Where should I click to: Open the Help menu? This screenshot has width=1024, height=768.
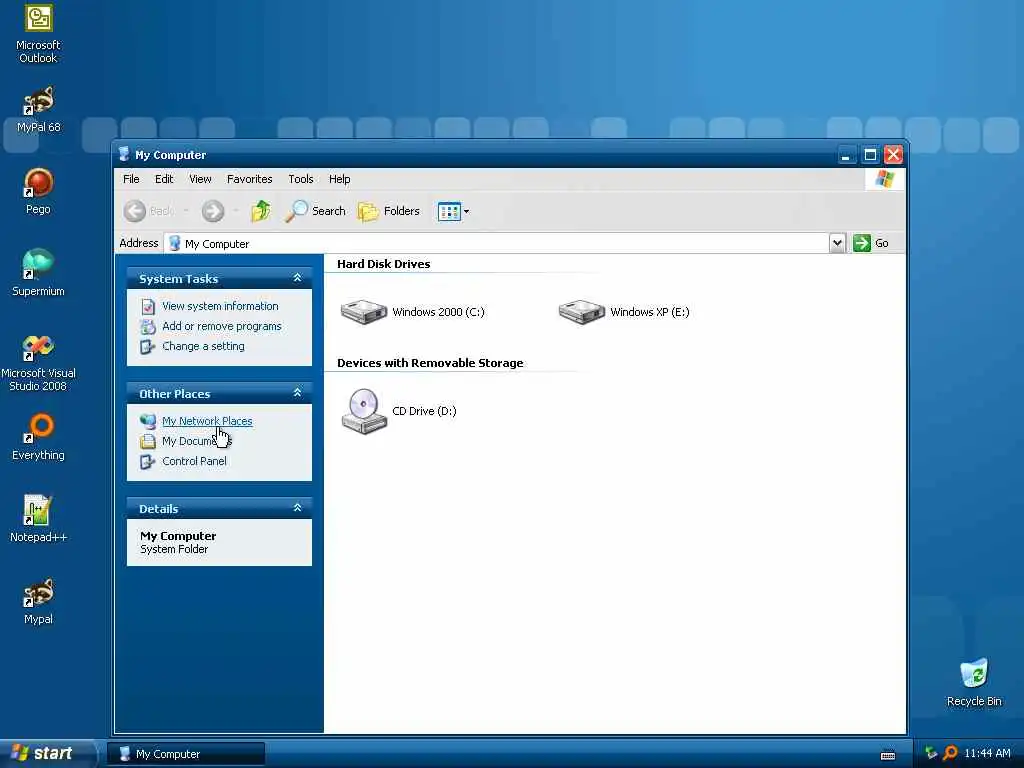[x=339, y=179]
